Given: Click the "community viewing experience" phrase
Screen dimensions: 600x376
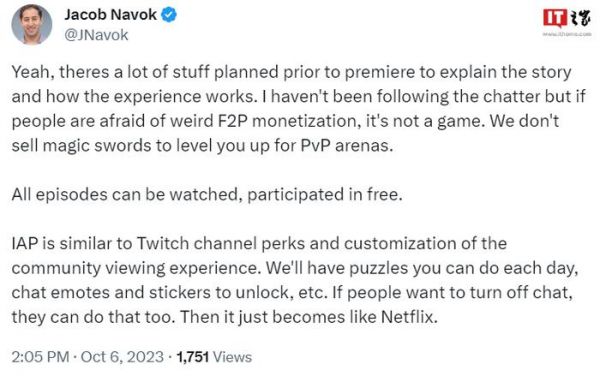Looking at the screenshot, I should pos(135,268).
